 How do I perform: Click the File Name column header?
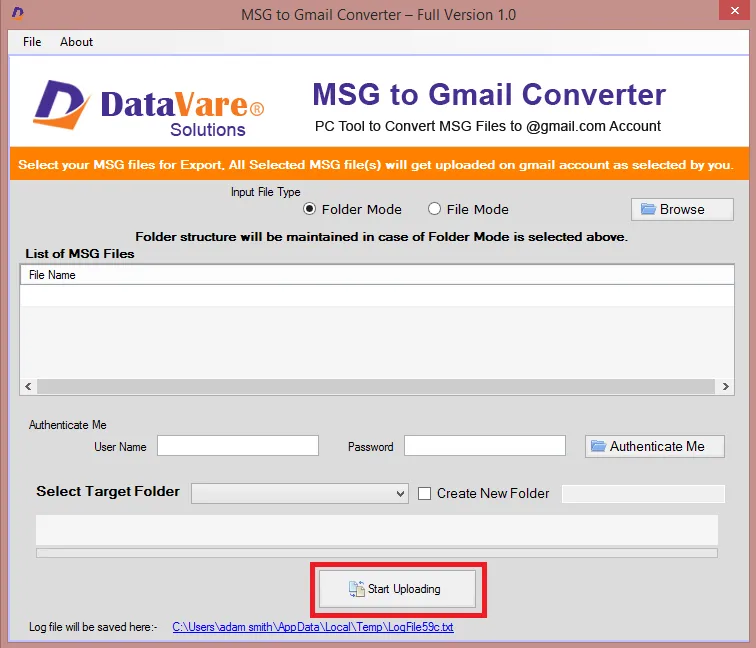(x=377, y=275)
